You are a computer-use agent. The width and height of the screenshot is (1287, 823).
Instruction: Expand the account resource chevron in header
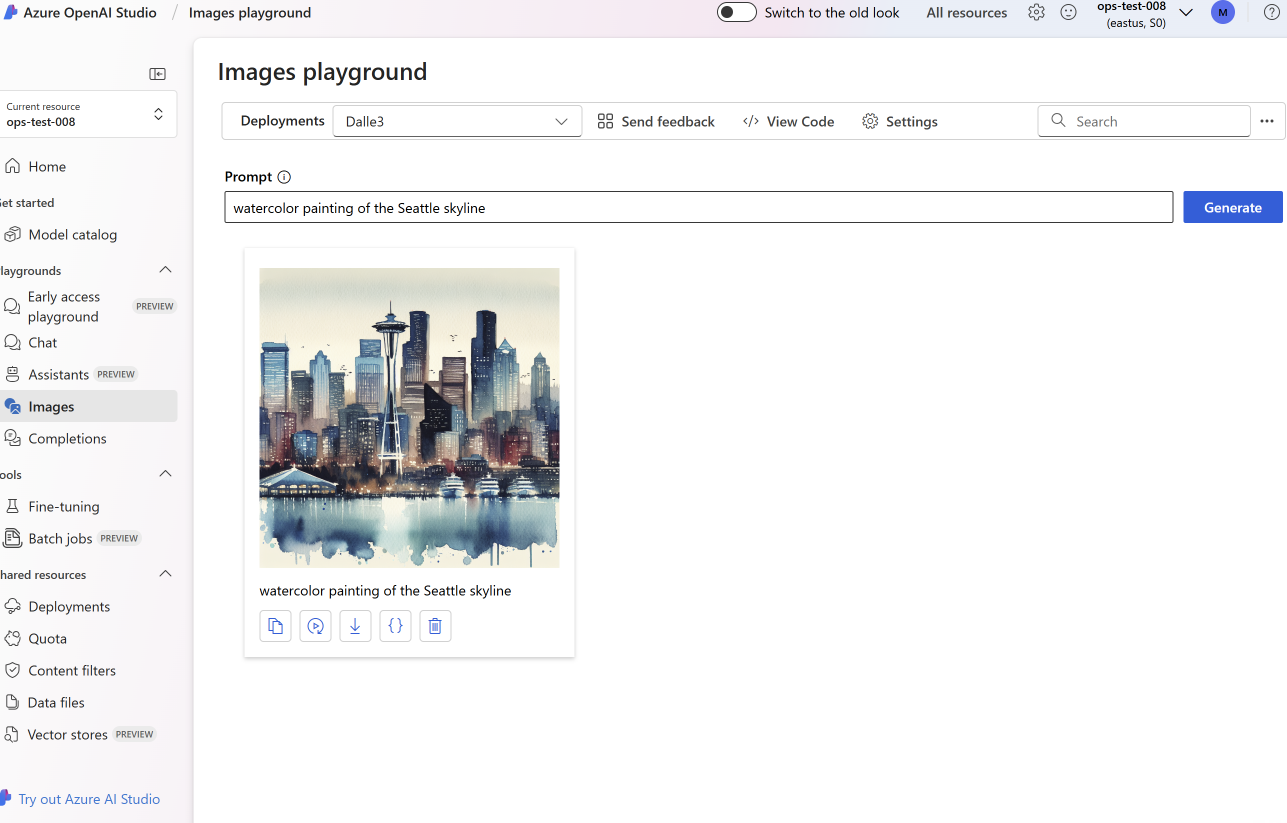(x=1186, y=13)
